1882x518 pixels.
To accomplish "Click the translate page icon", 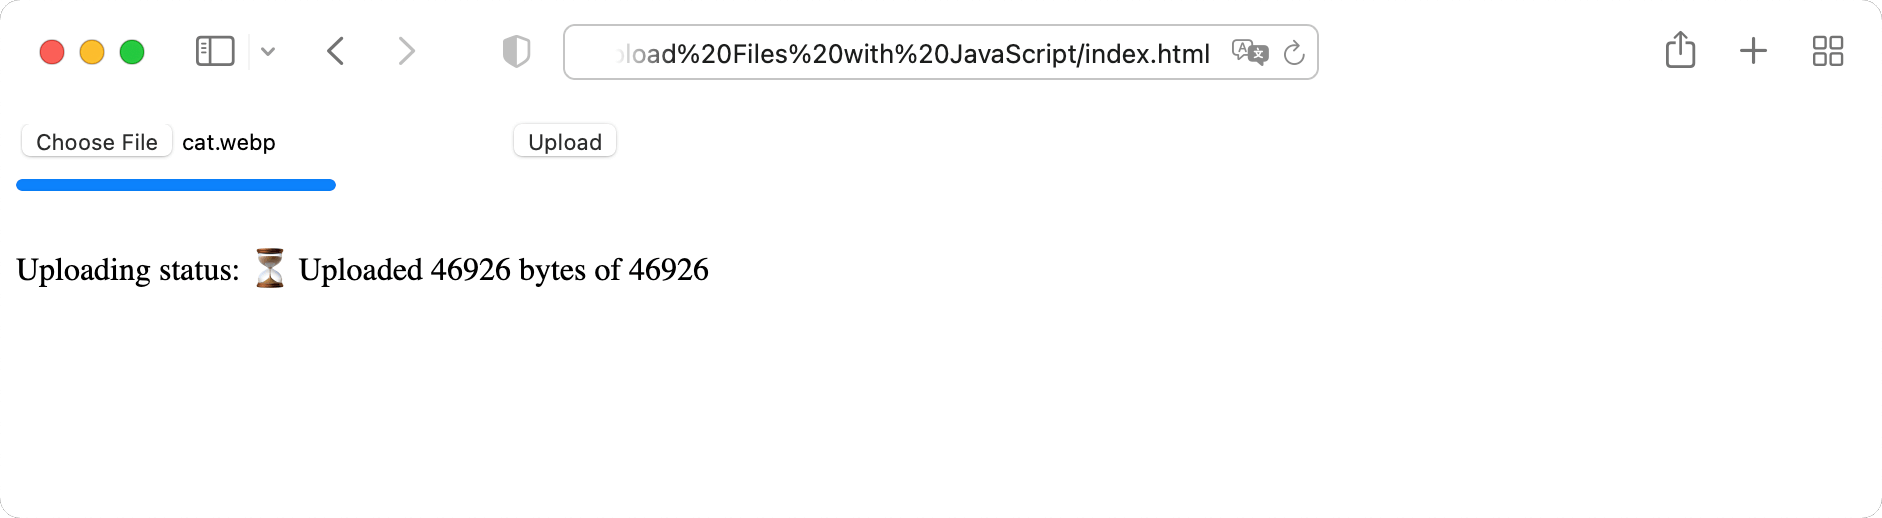I will coord(1249,52).
